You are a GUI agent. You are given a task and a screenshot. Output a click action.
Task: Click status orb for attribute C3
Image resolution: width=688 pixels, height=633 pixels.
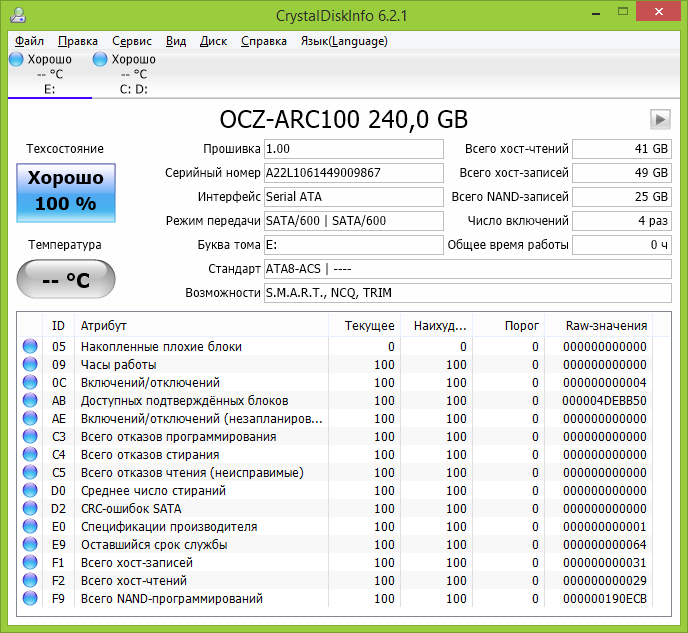click(30, 436)
